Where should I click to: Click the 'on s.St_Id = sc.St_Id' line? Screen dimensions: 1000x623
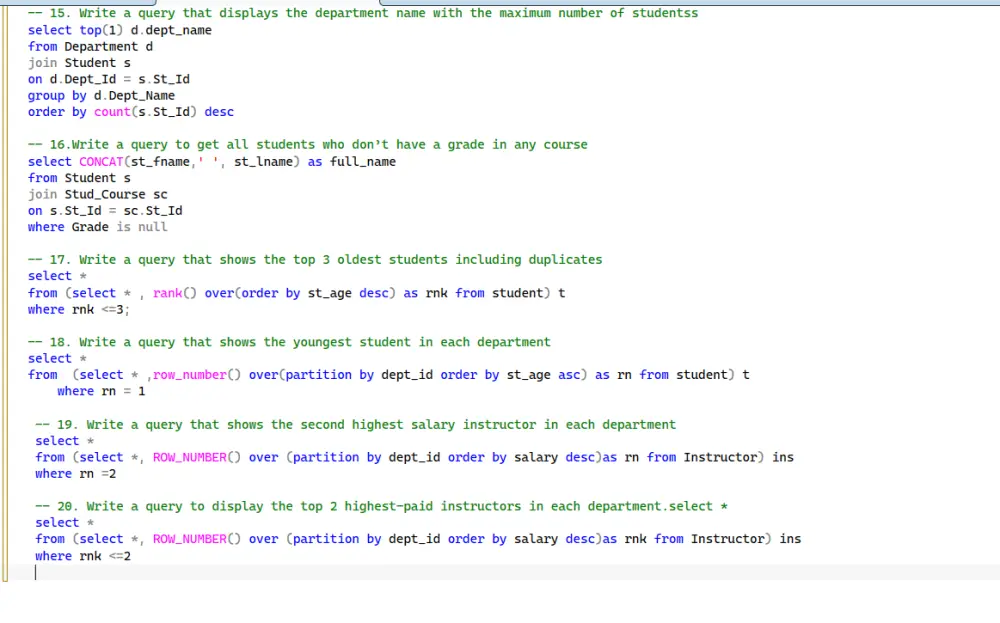(x=105, y=211)
